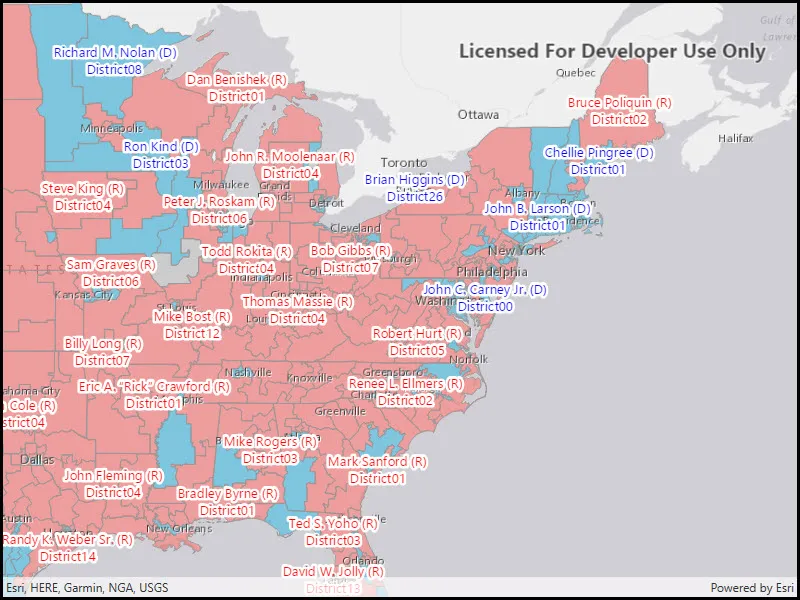Click the Brian Higgins (D) label
The image size is (800, 600).
point(414,188)
